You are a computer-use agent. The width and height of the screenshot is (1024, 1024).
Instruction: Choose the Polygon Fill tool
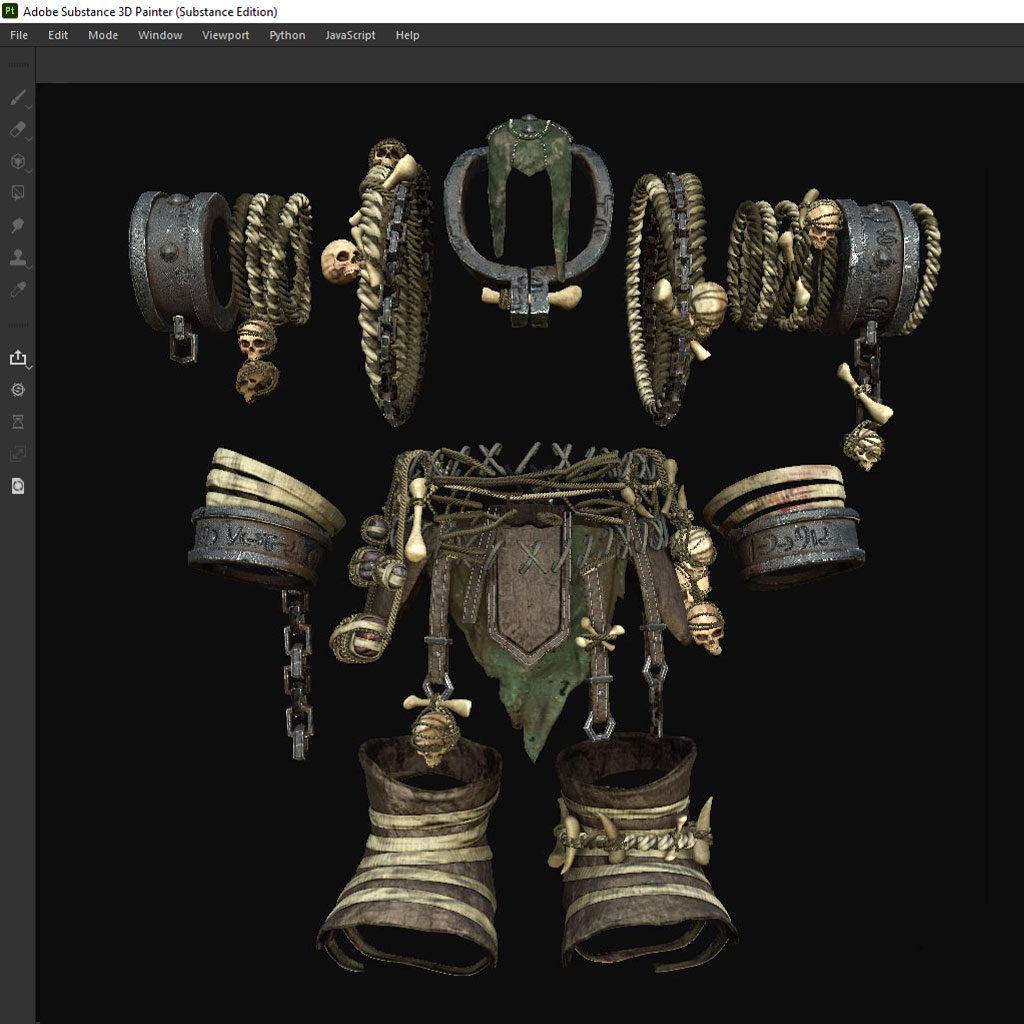click(17, 193)
